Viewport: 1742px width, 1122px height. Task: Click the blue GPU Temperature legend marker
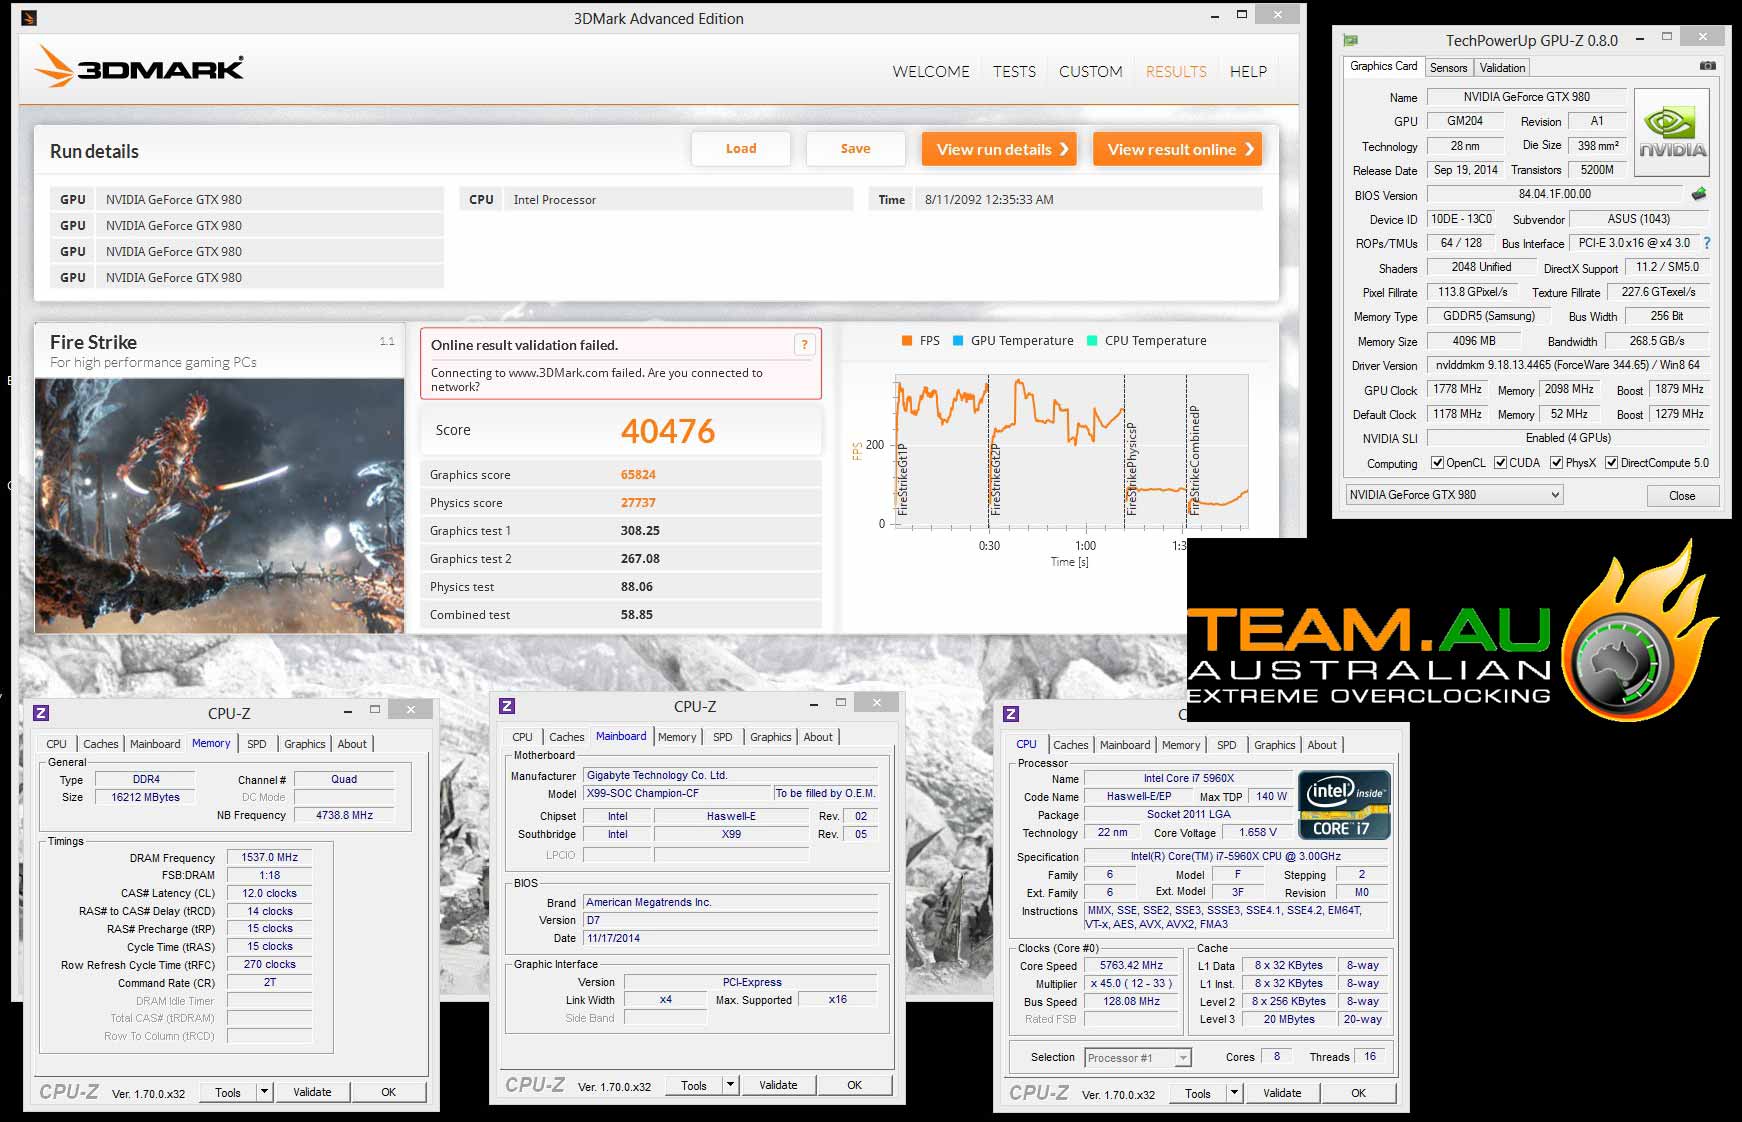(959, 341)
